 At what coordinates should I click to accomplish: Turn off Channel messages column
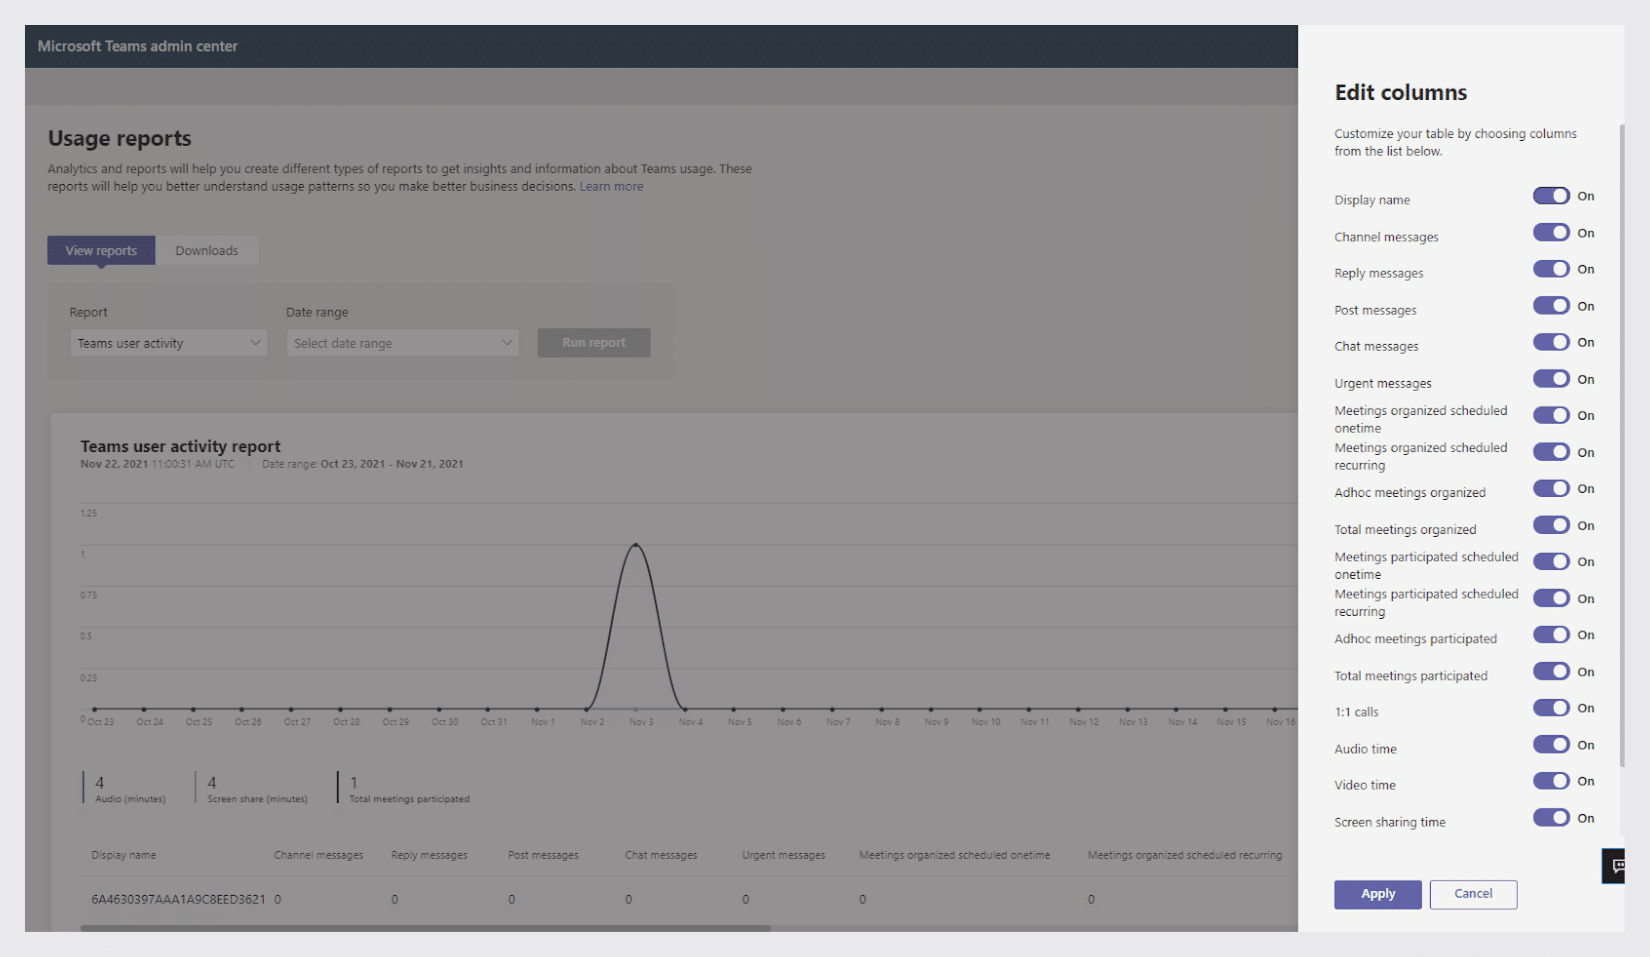pos(1551,233)
